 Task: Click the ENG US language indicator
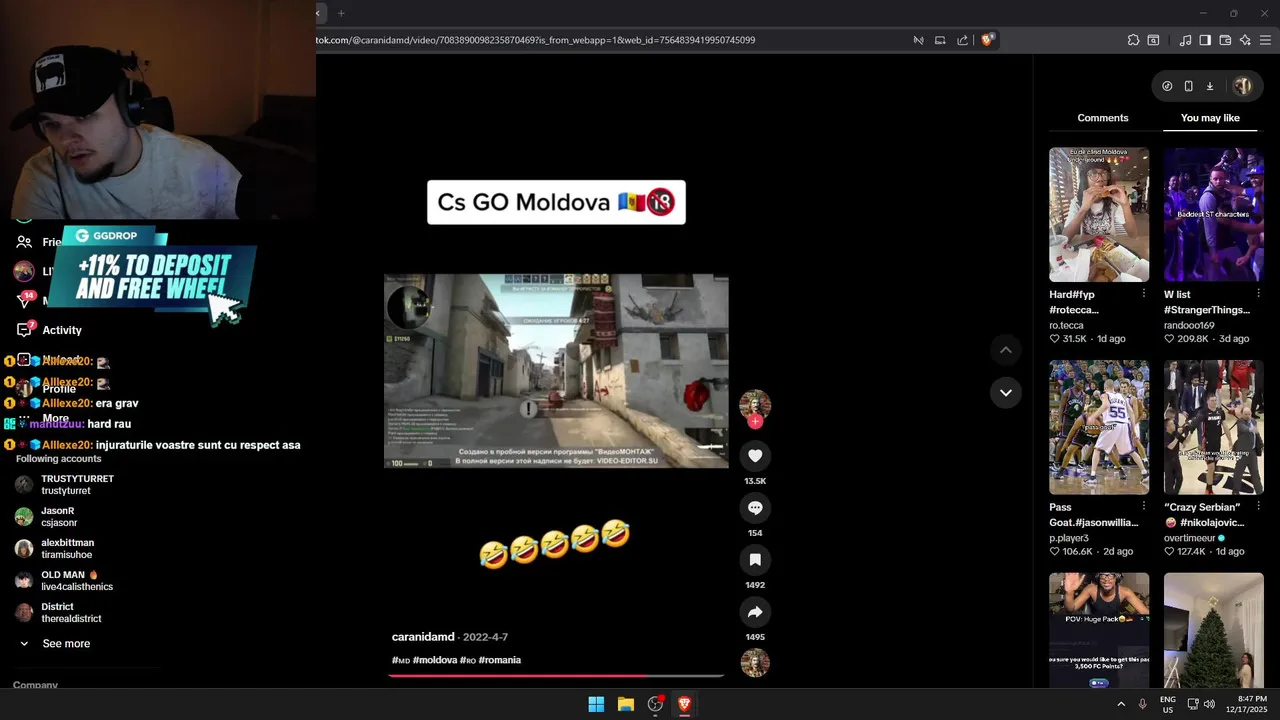(1167, 704)
